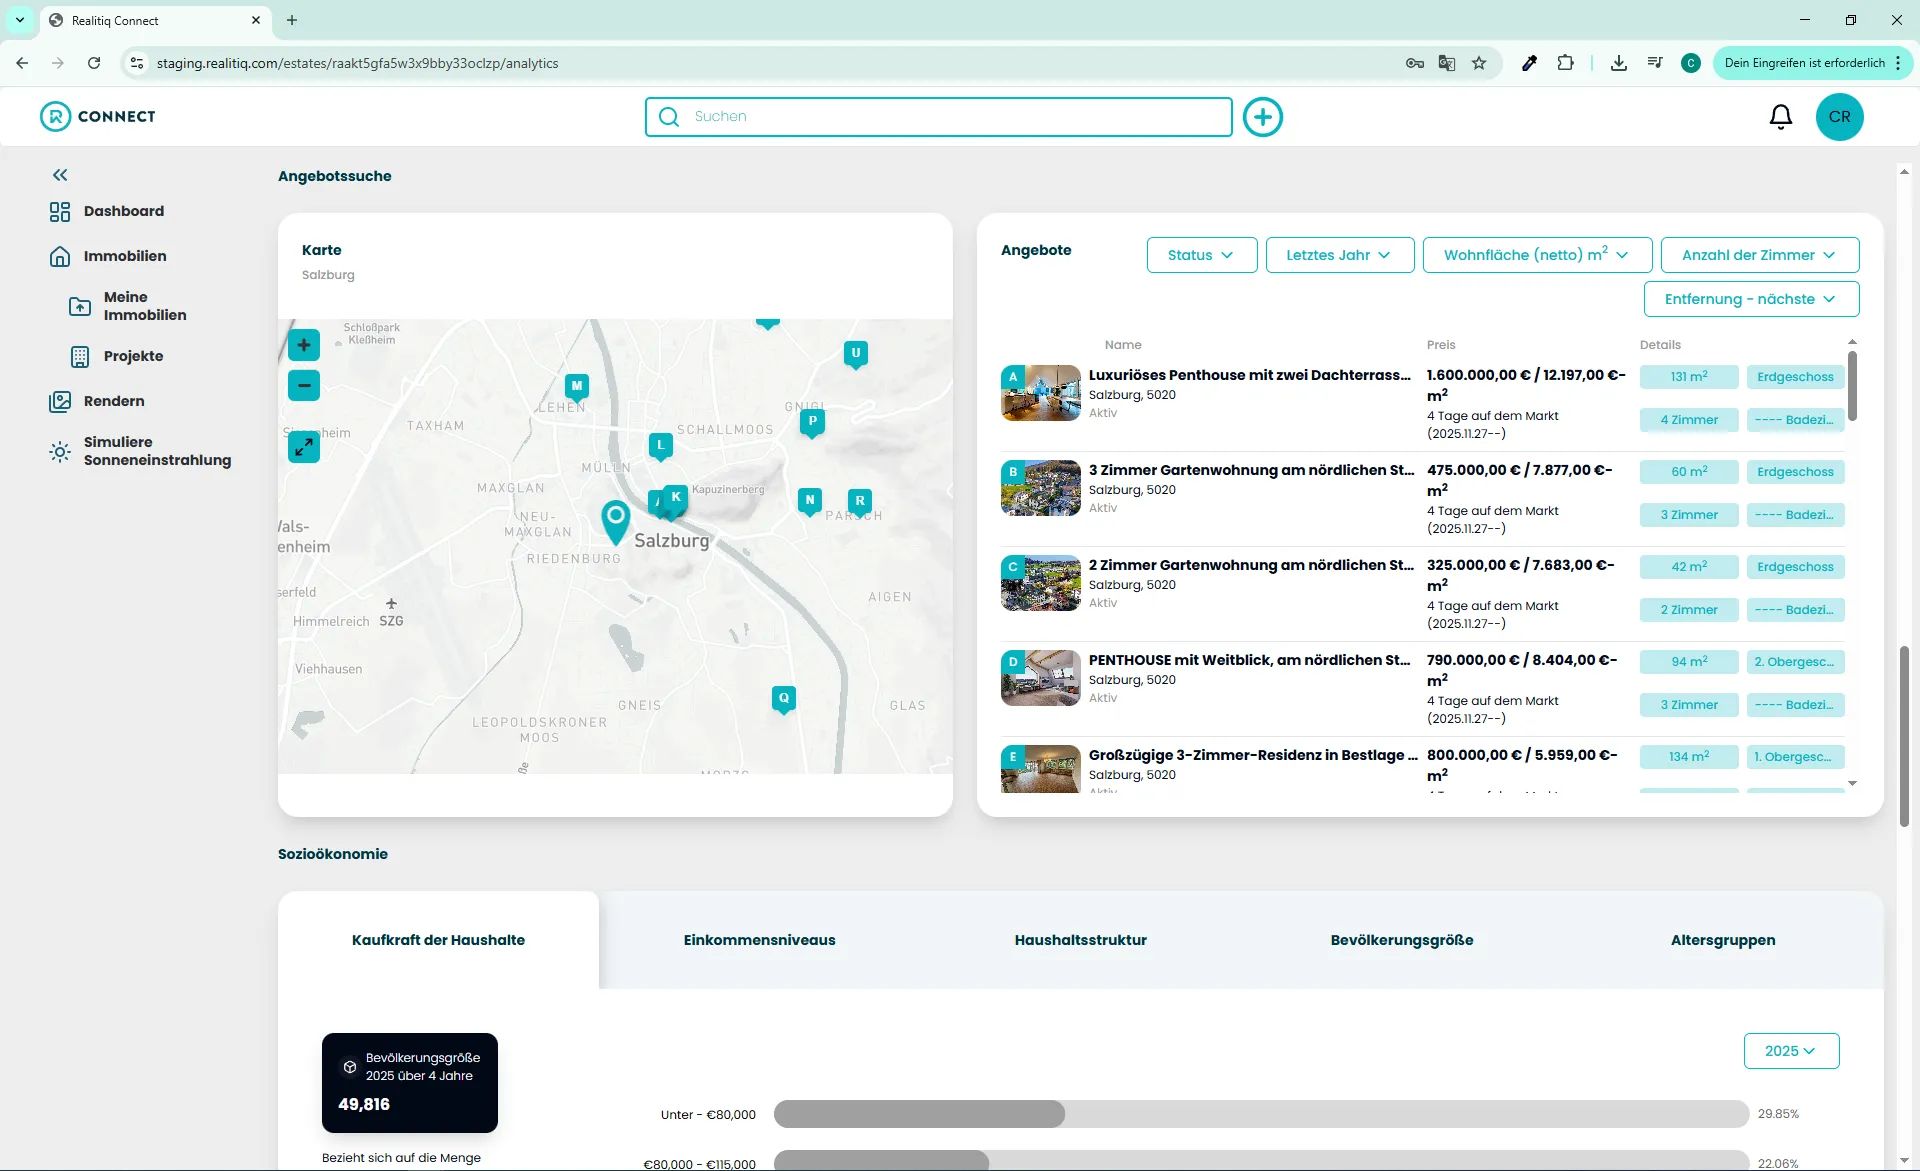1920x1171 pixels.
Task: Click the Realitiq Connect logo
Action: (98, 116)
